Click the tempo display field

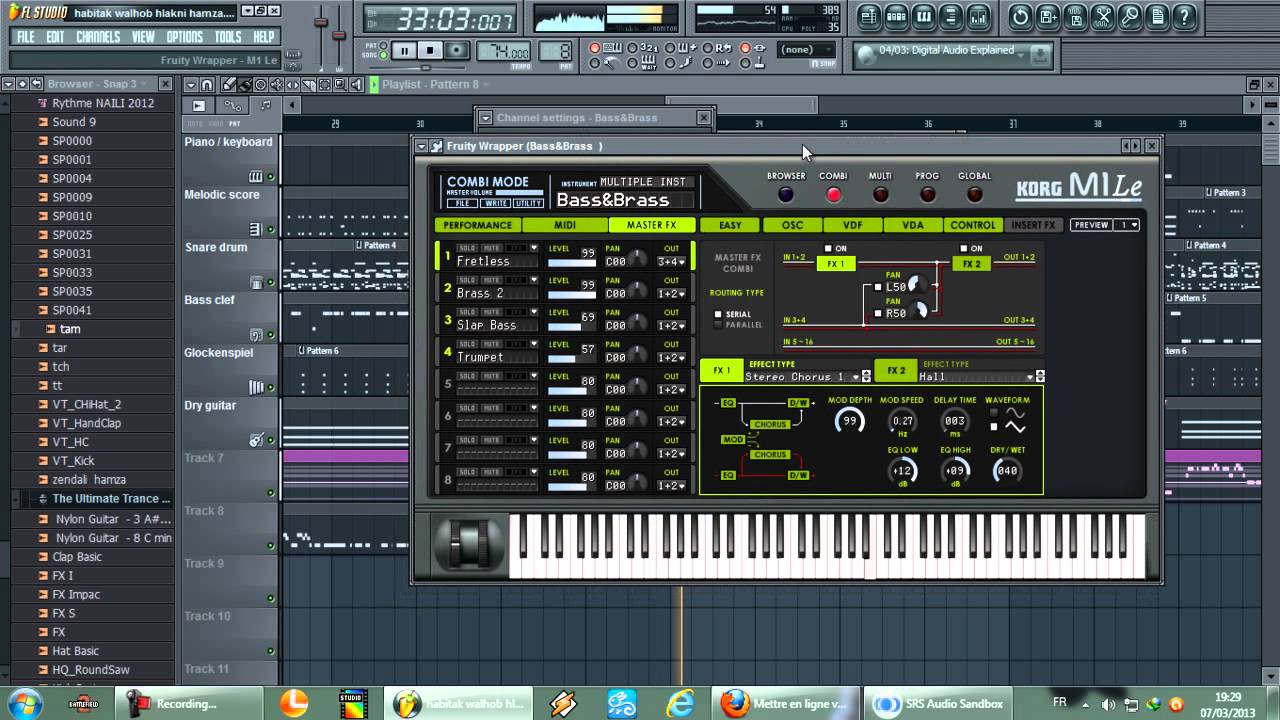click(504, 51)
